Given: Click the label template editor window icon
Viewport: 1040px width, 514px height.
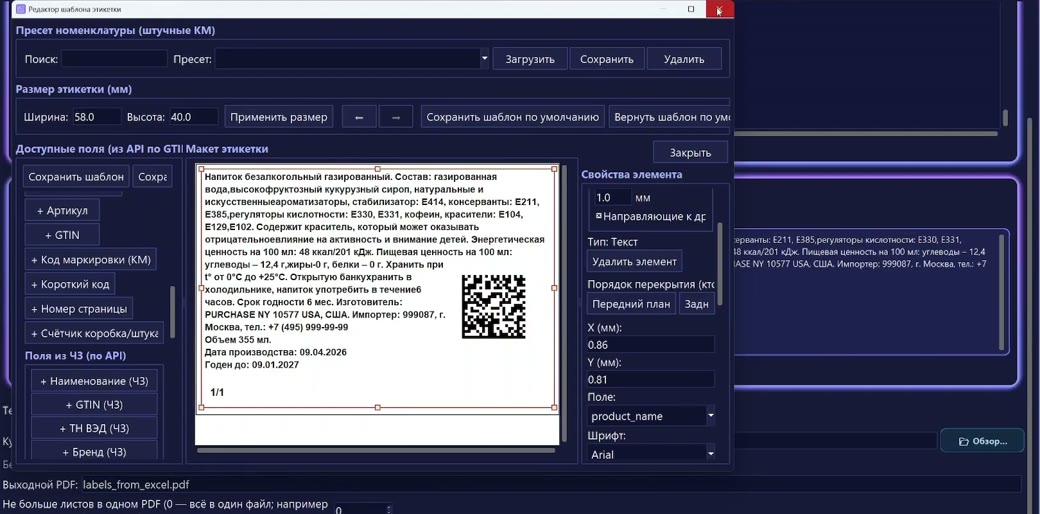Looking at the screenshot, I should click(21, 9).
